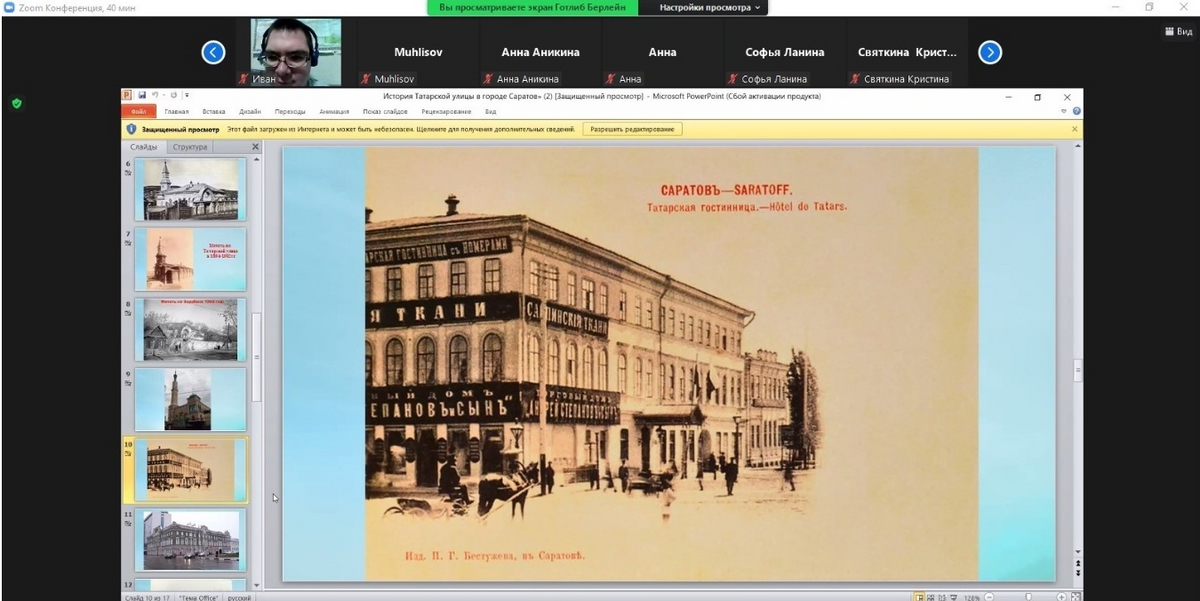Open Настройки просмотра dropdown

tap(709, 8)
